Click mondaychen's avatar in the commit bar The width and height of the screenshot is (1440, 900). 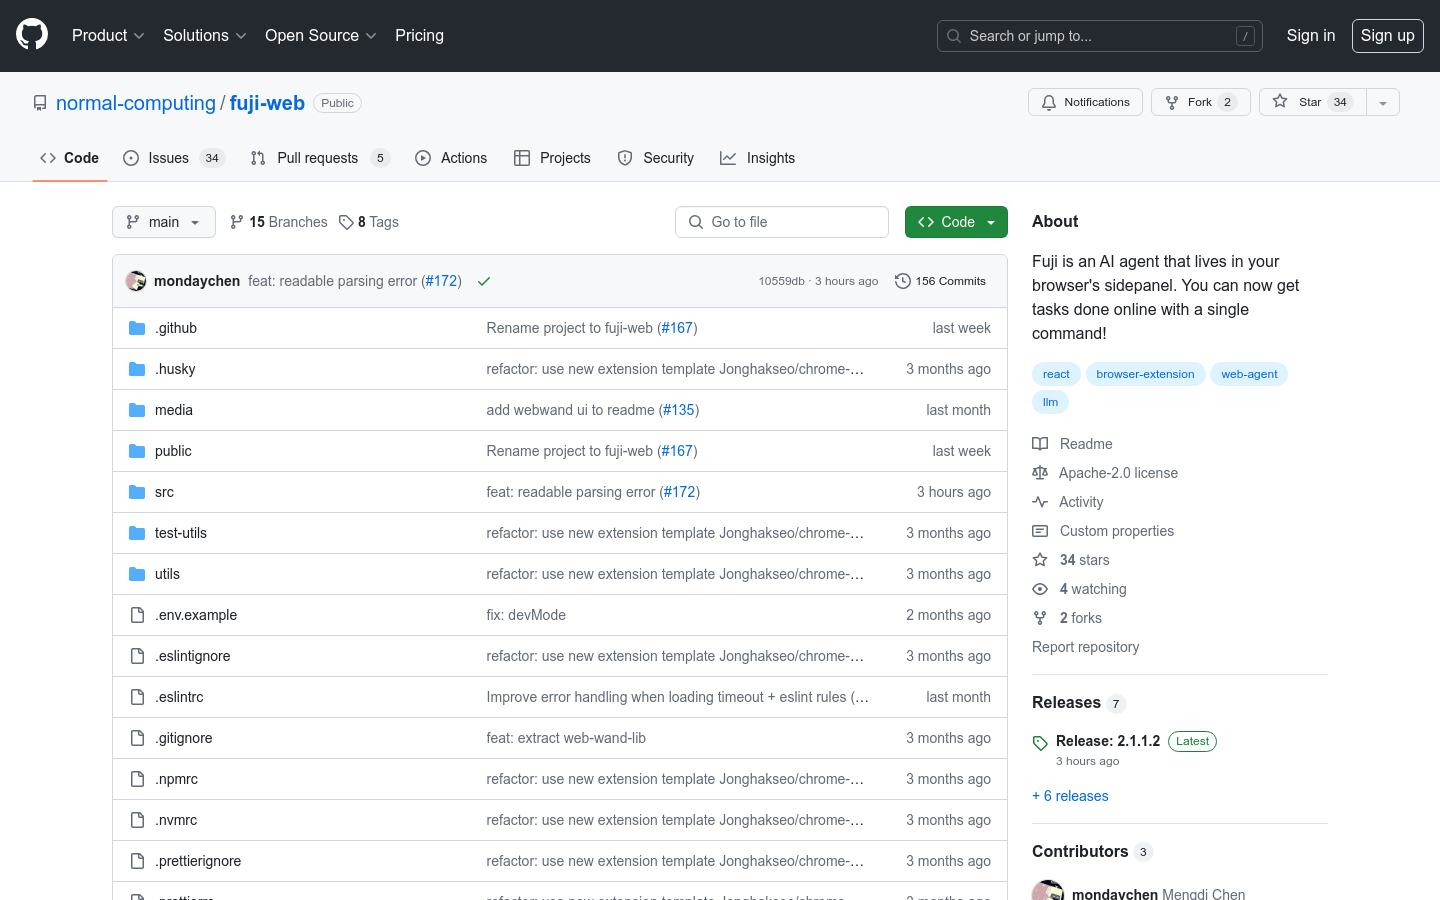136,281
